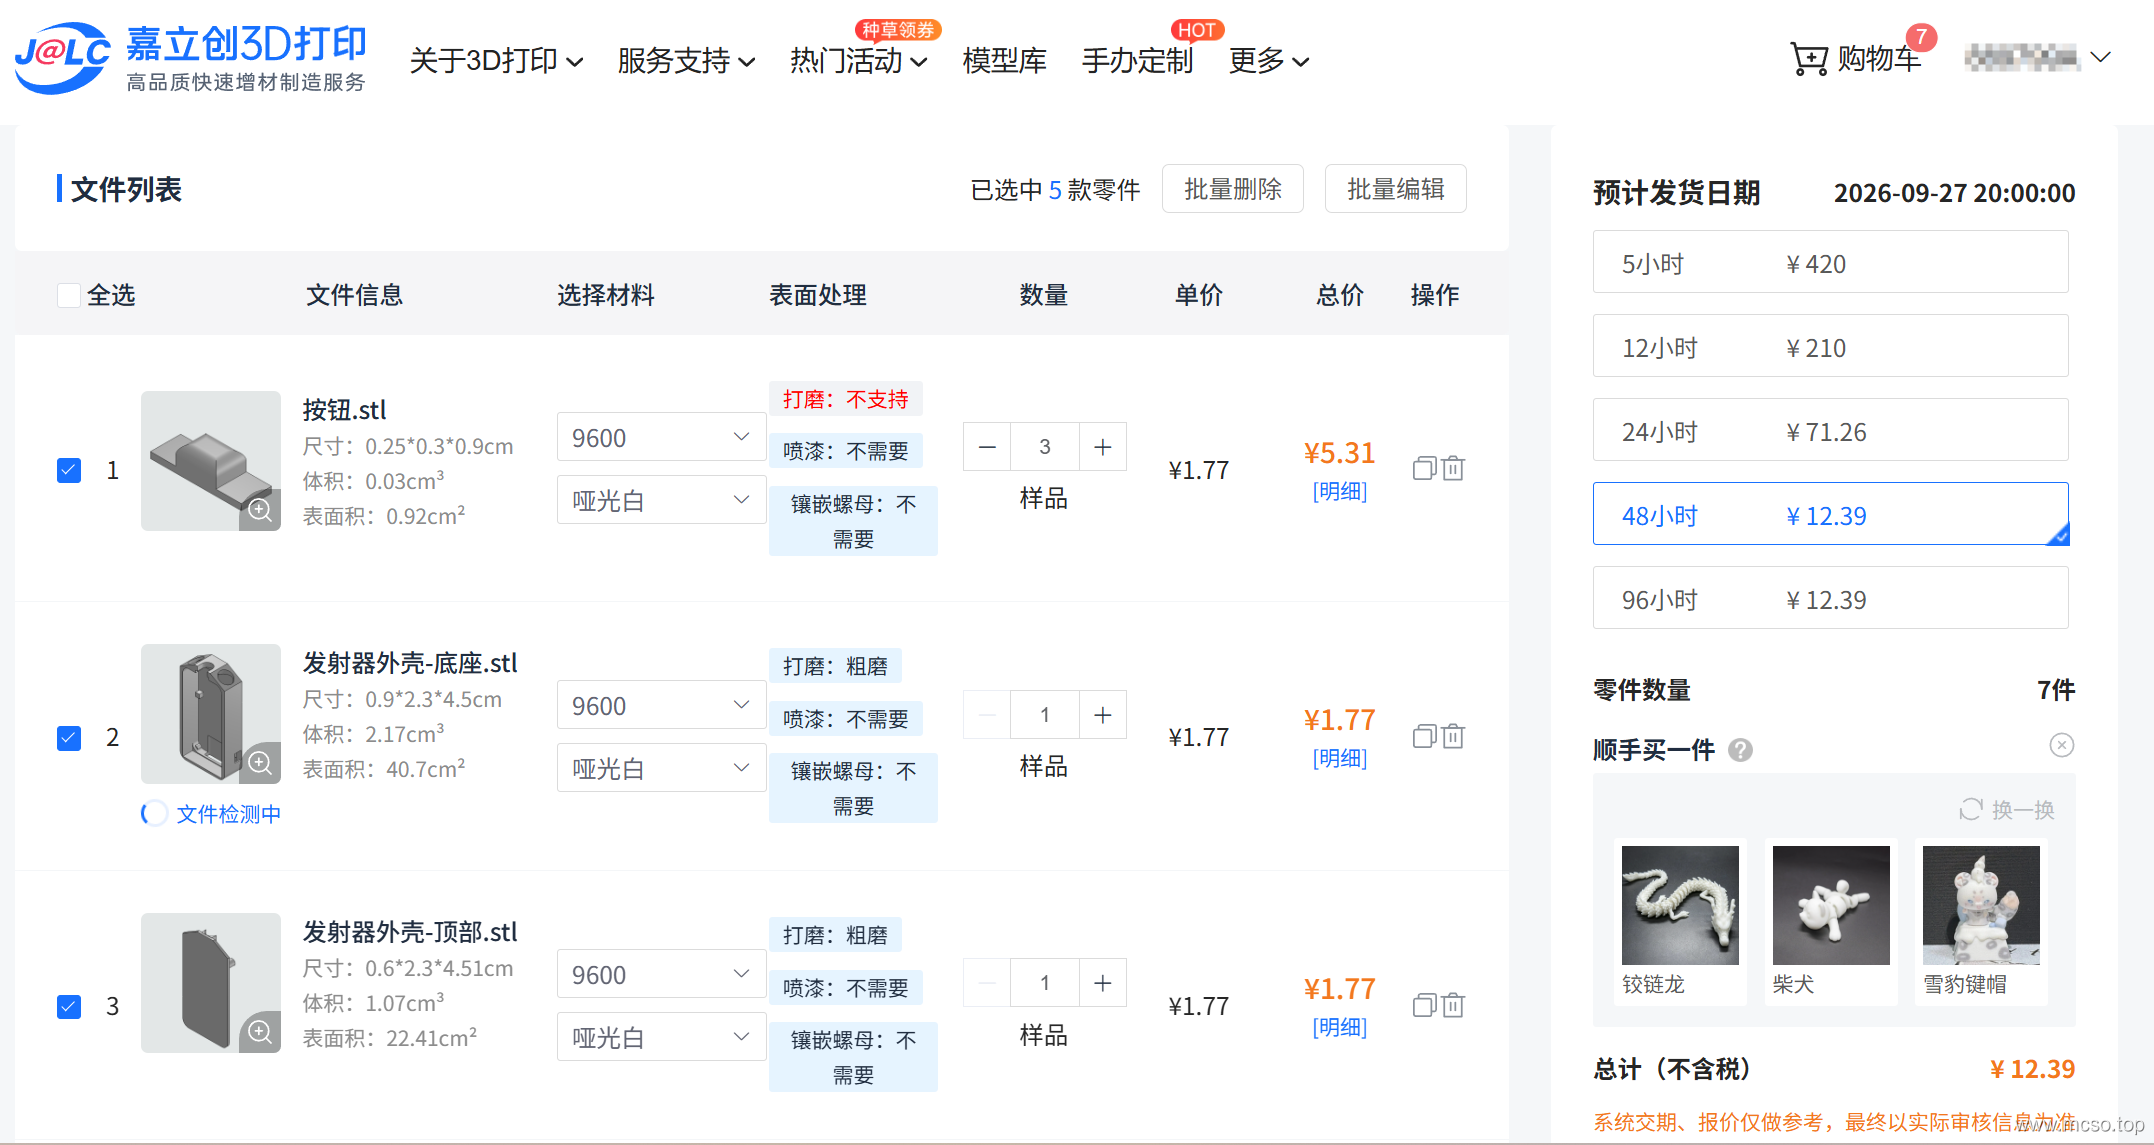Viewport: 2154px width, 1145px height.
Task: Delete the 发射器外壳-底座.stl row via trash icon
Action: [x=1453, y=737]
